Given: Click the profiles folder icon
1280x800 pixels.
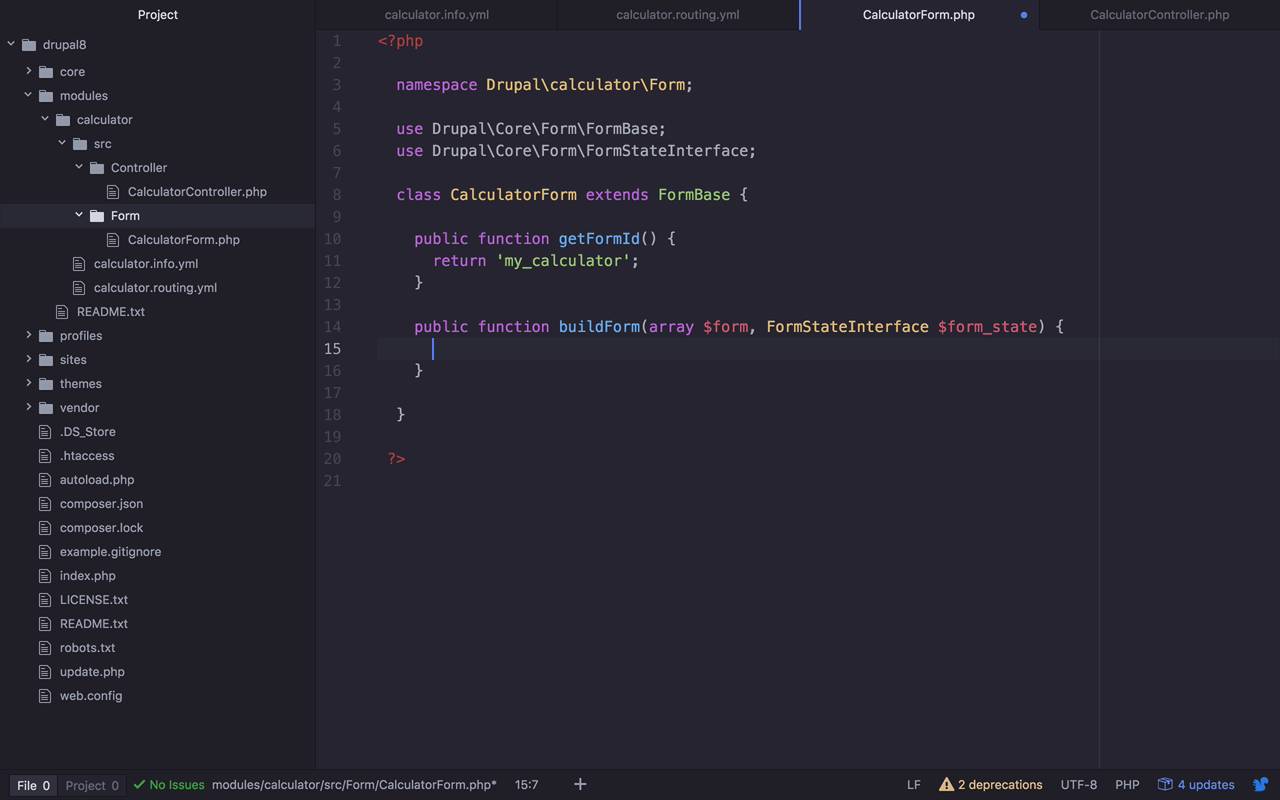Looking at the screenshot, I should click(x=46, y=335).
